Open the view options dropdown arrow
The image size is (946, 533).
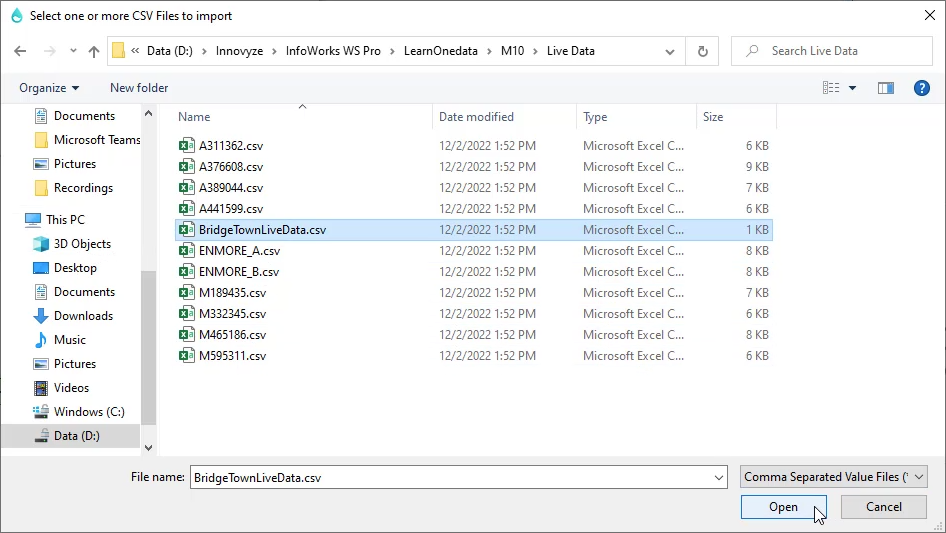pyautogui.click(x=852, y=88)
